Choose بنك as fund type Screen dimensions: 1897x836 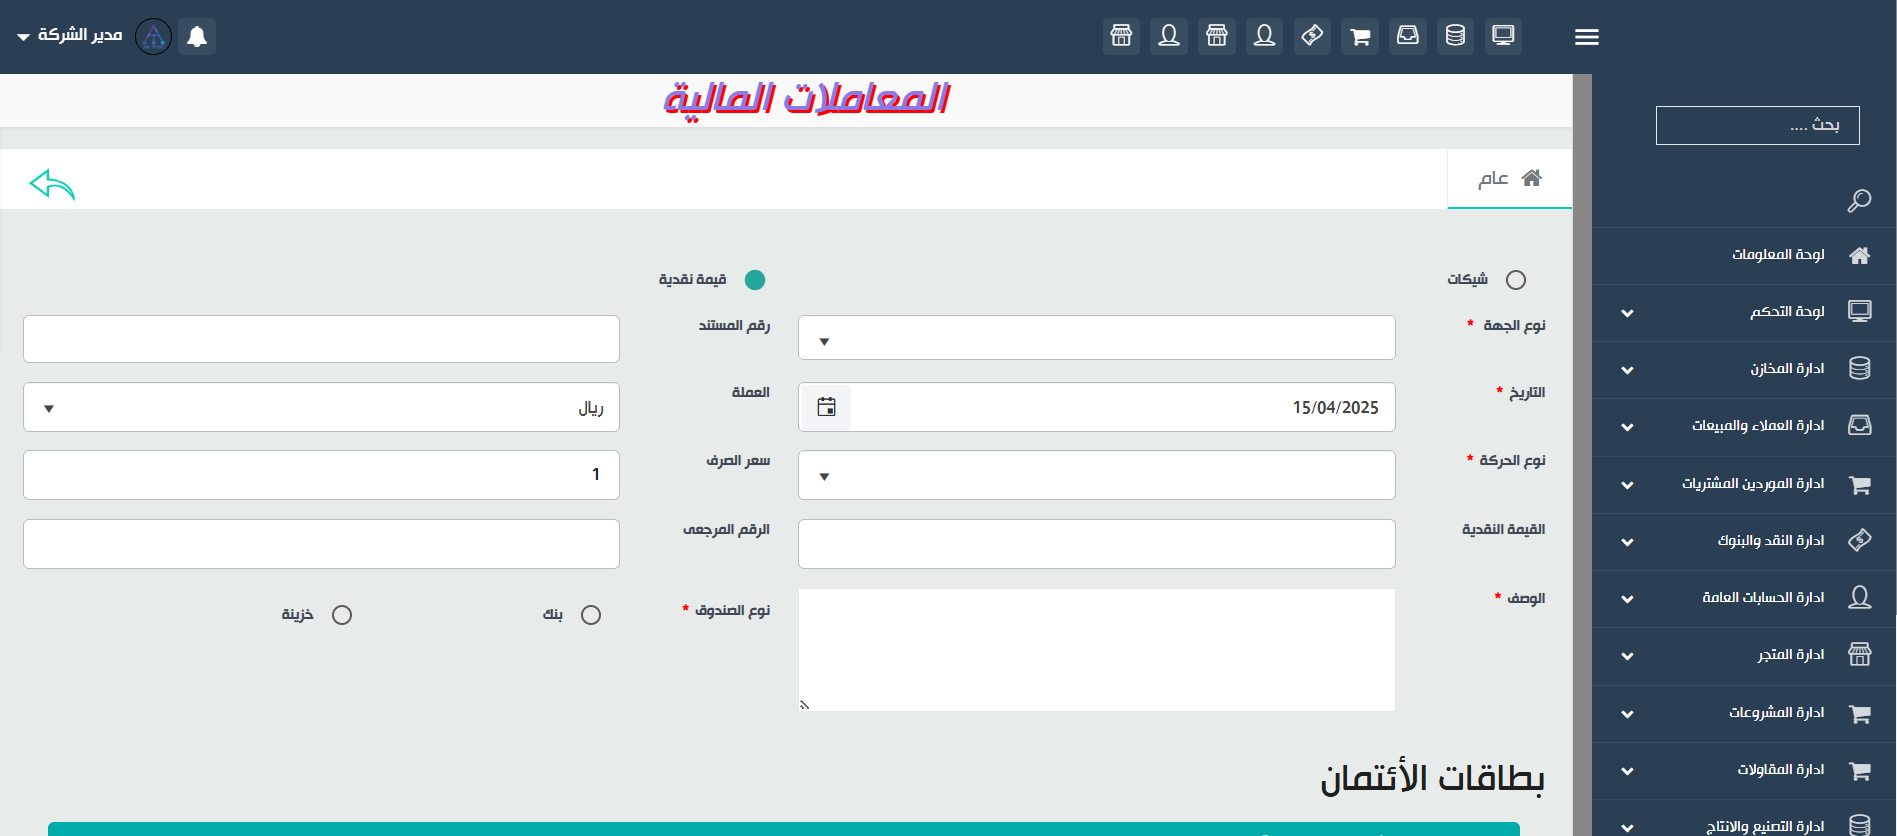(591, 615)
